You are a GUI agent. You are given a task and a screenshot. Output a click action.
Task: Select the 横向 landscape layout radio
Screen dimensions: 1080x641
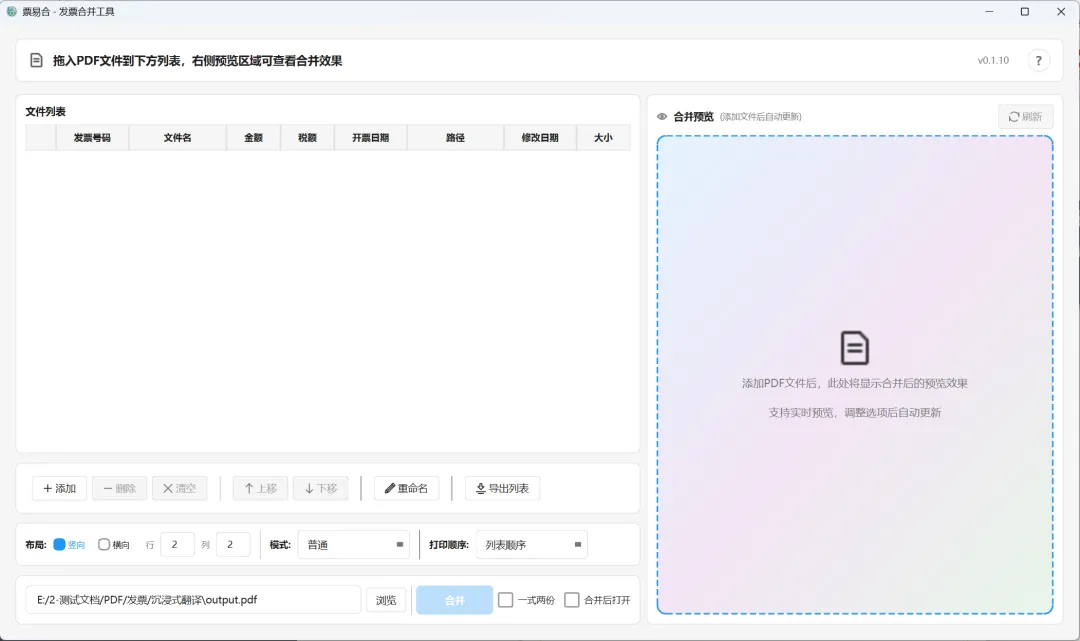[x=114, y=545]
